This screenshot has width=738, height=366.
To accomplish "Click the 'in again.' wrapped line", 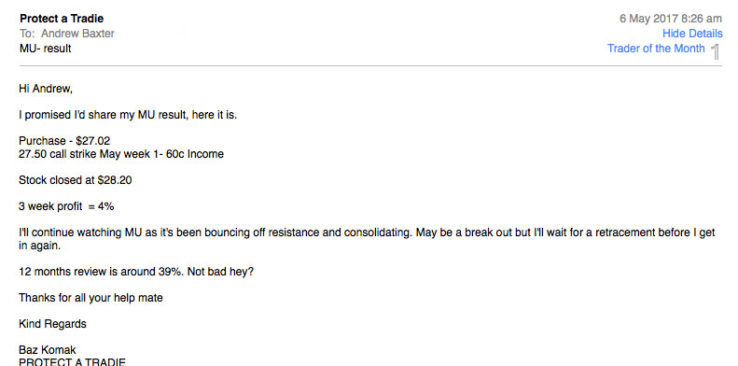I will tap(40, 246).
